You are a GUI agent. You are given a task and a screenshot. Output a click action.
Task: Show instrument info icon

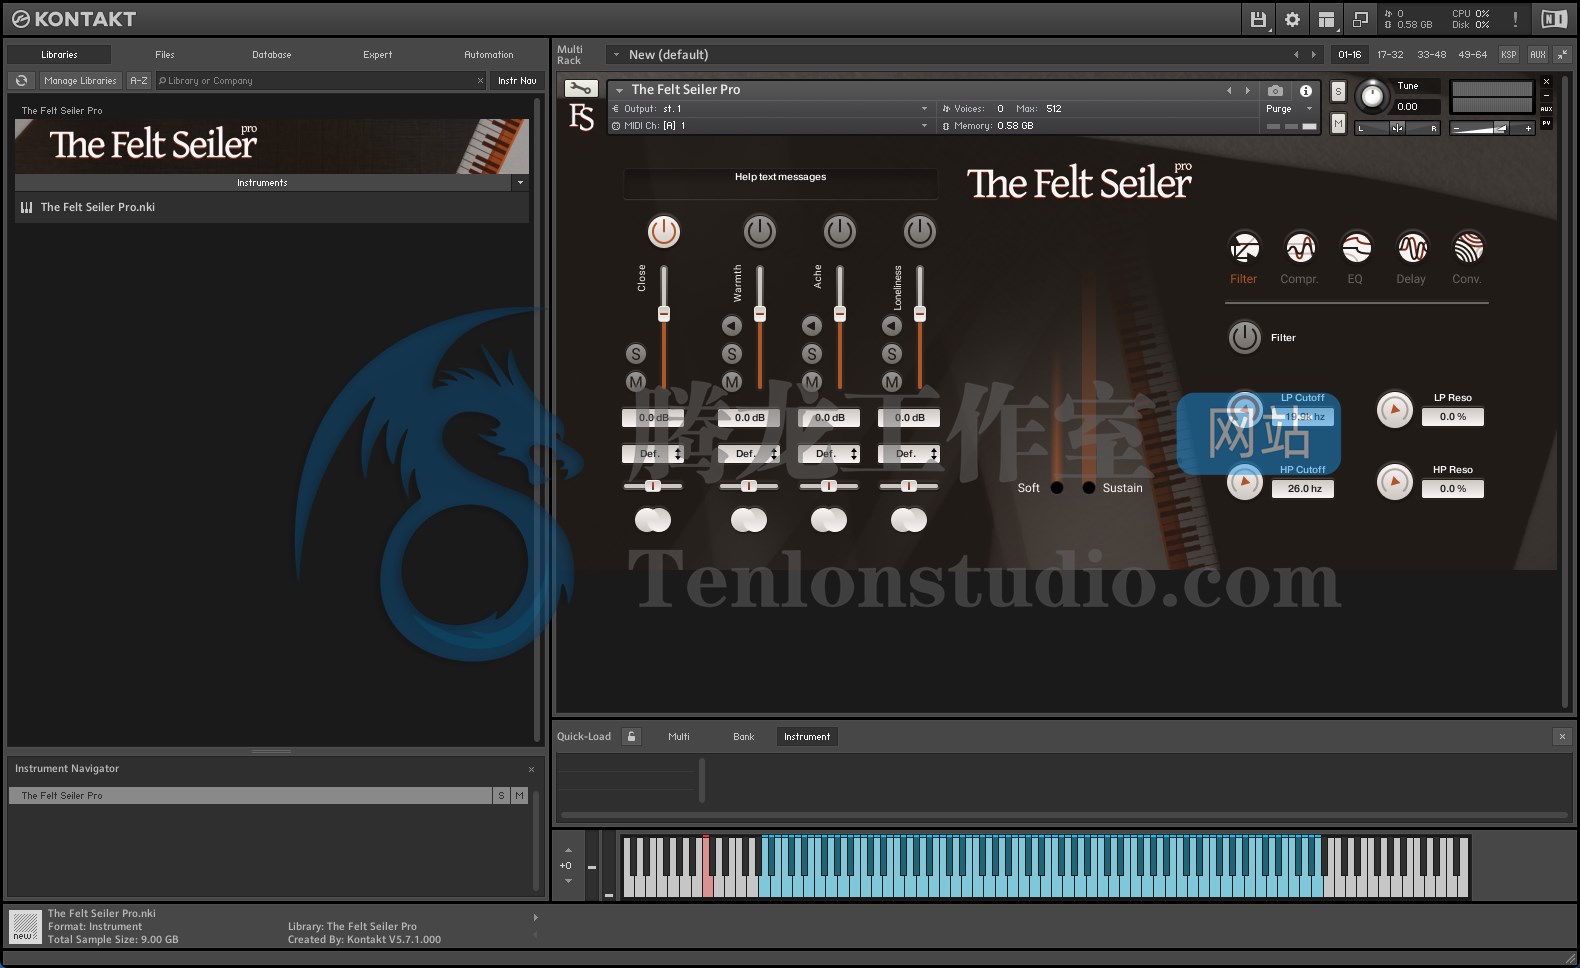pos(1305,90)
